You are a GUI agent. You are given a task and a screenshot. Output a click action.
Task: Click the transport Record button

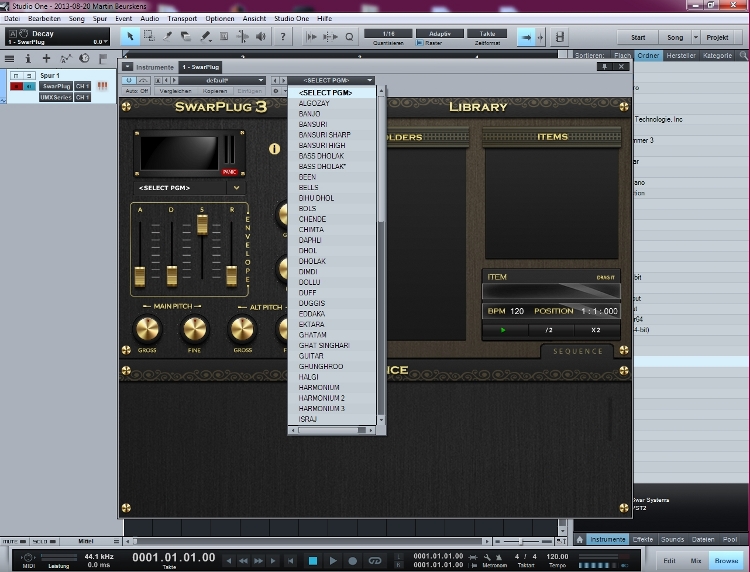coord(353,561)
